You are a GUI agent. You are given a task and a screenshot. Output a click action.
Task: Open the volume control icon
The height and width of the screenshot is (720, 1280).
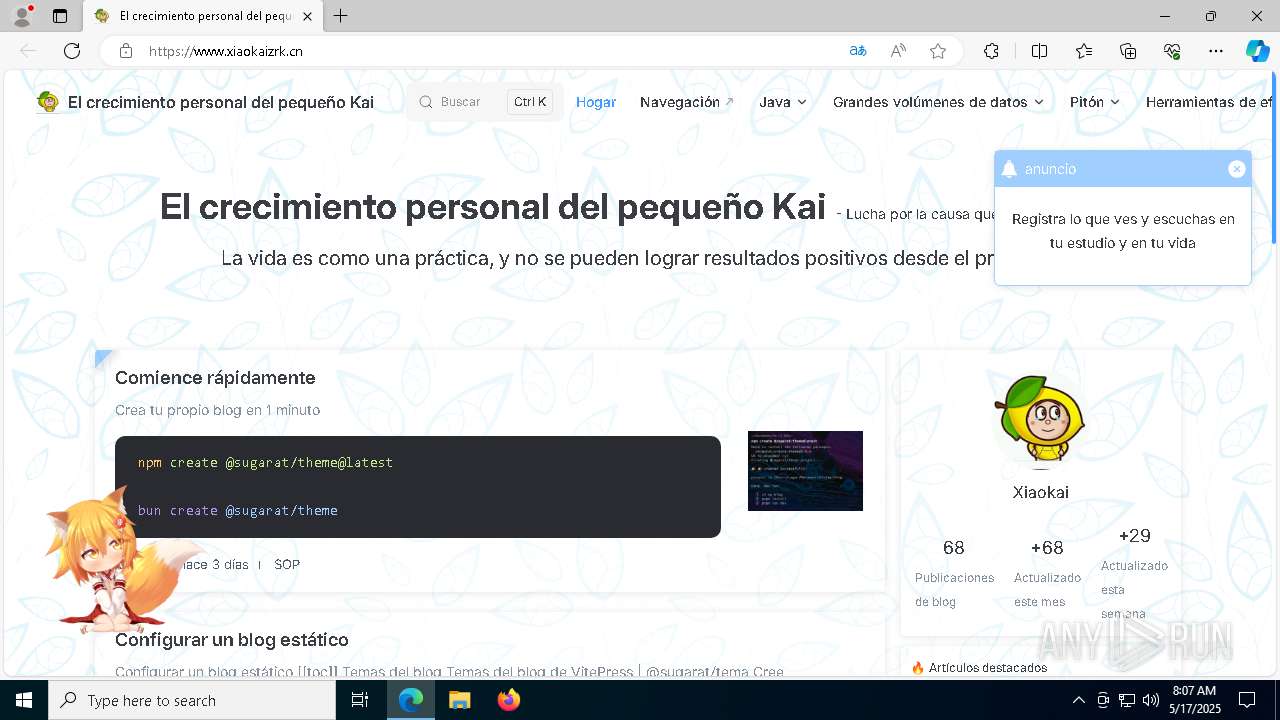[x=1150, y=700]
